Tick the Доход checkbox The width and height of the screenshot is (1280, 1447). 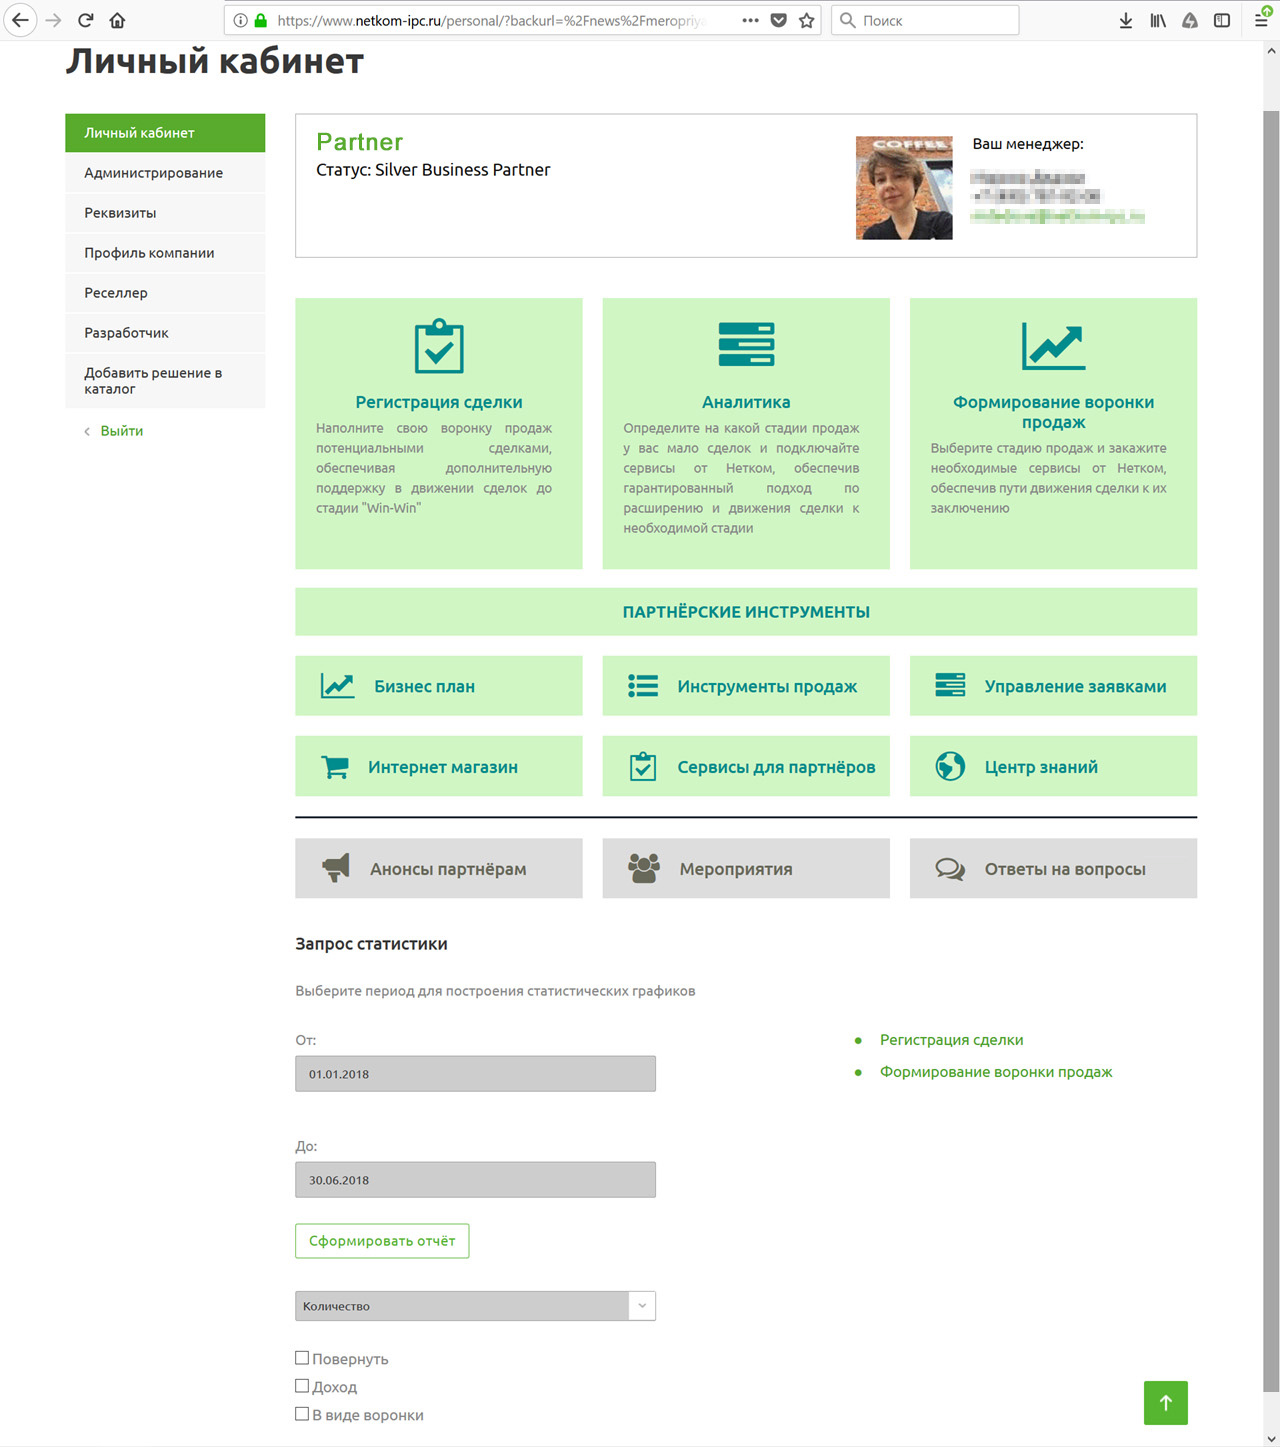(302, 1386)
